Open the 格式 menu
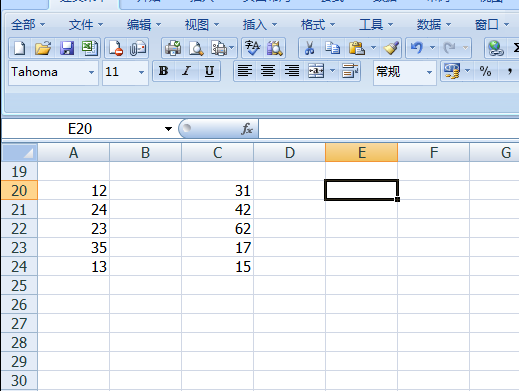 318,24
